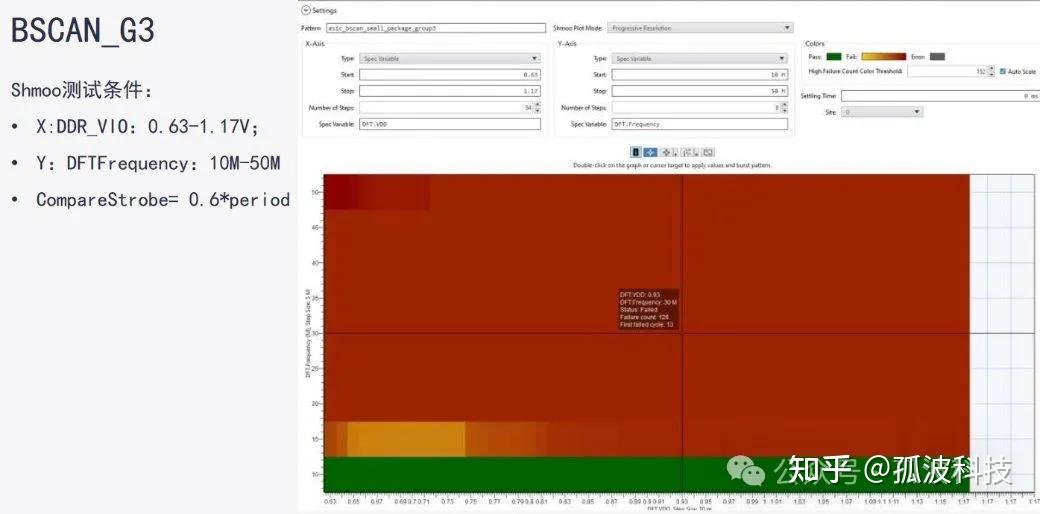This screenshot has height=514, width=1040.
Task: Edit X-Axis Spec Variable DFT.VDD field
Action: [450, 124]
